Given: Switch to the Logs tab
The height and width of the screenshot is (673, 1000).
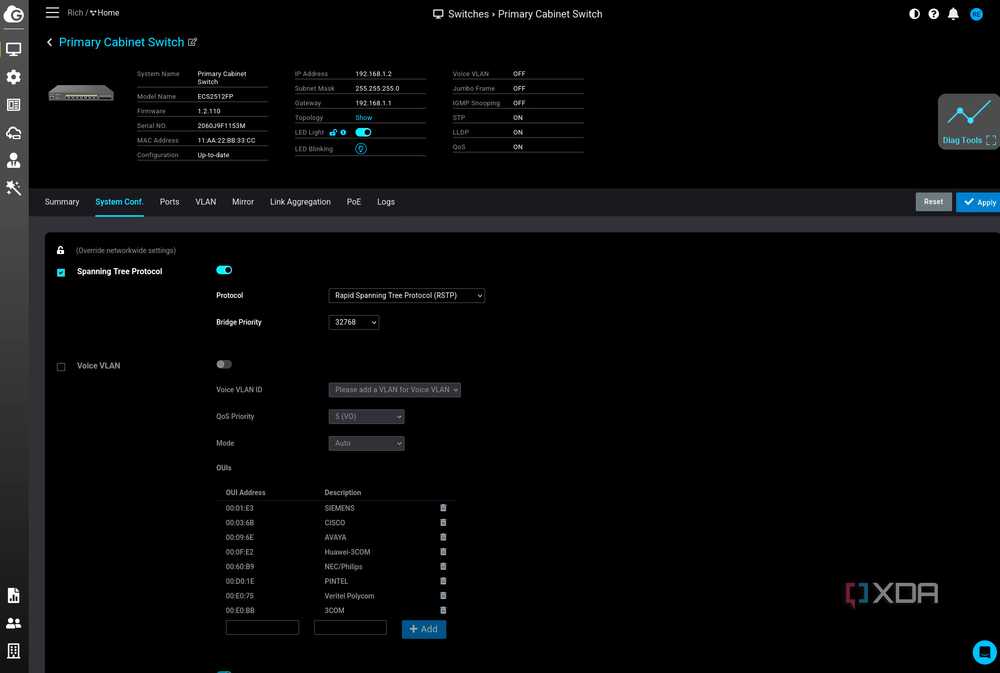Looking at the screenshot, I should [x=386, y=202].
